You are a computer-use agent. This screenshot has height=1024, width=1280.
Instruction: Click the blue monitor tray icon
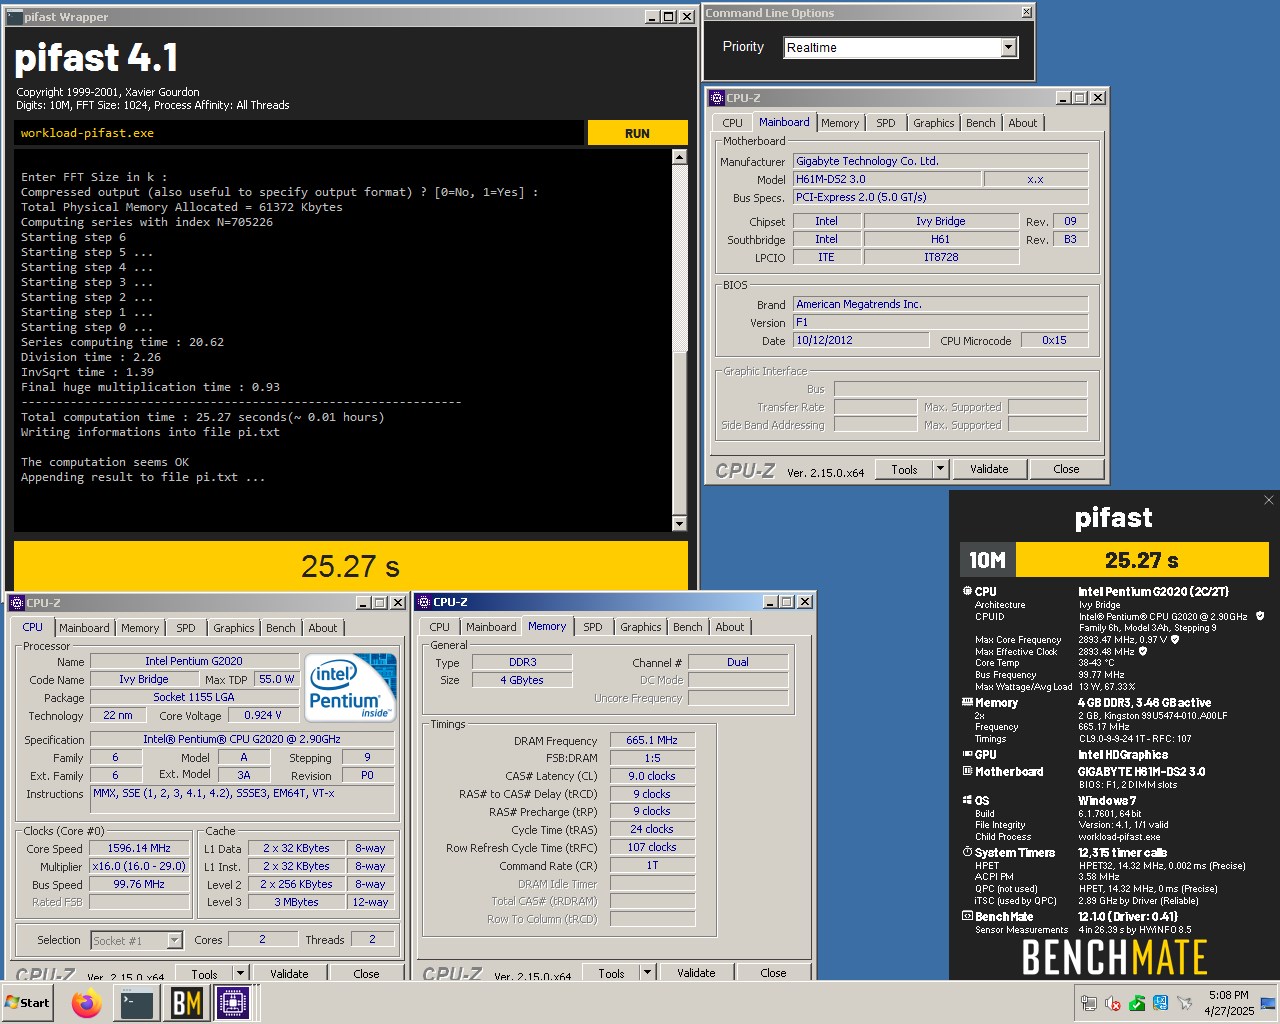tap(1161, 1003)
